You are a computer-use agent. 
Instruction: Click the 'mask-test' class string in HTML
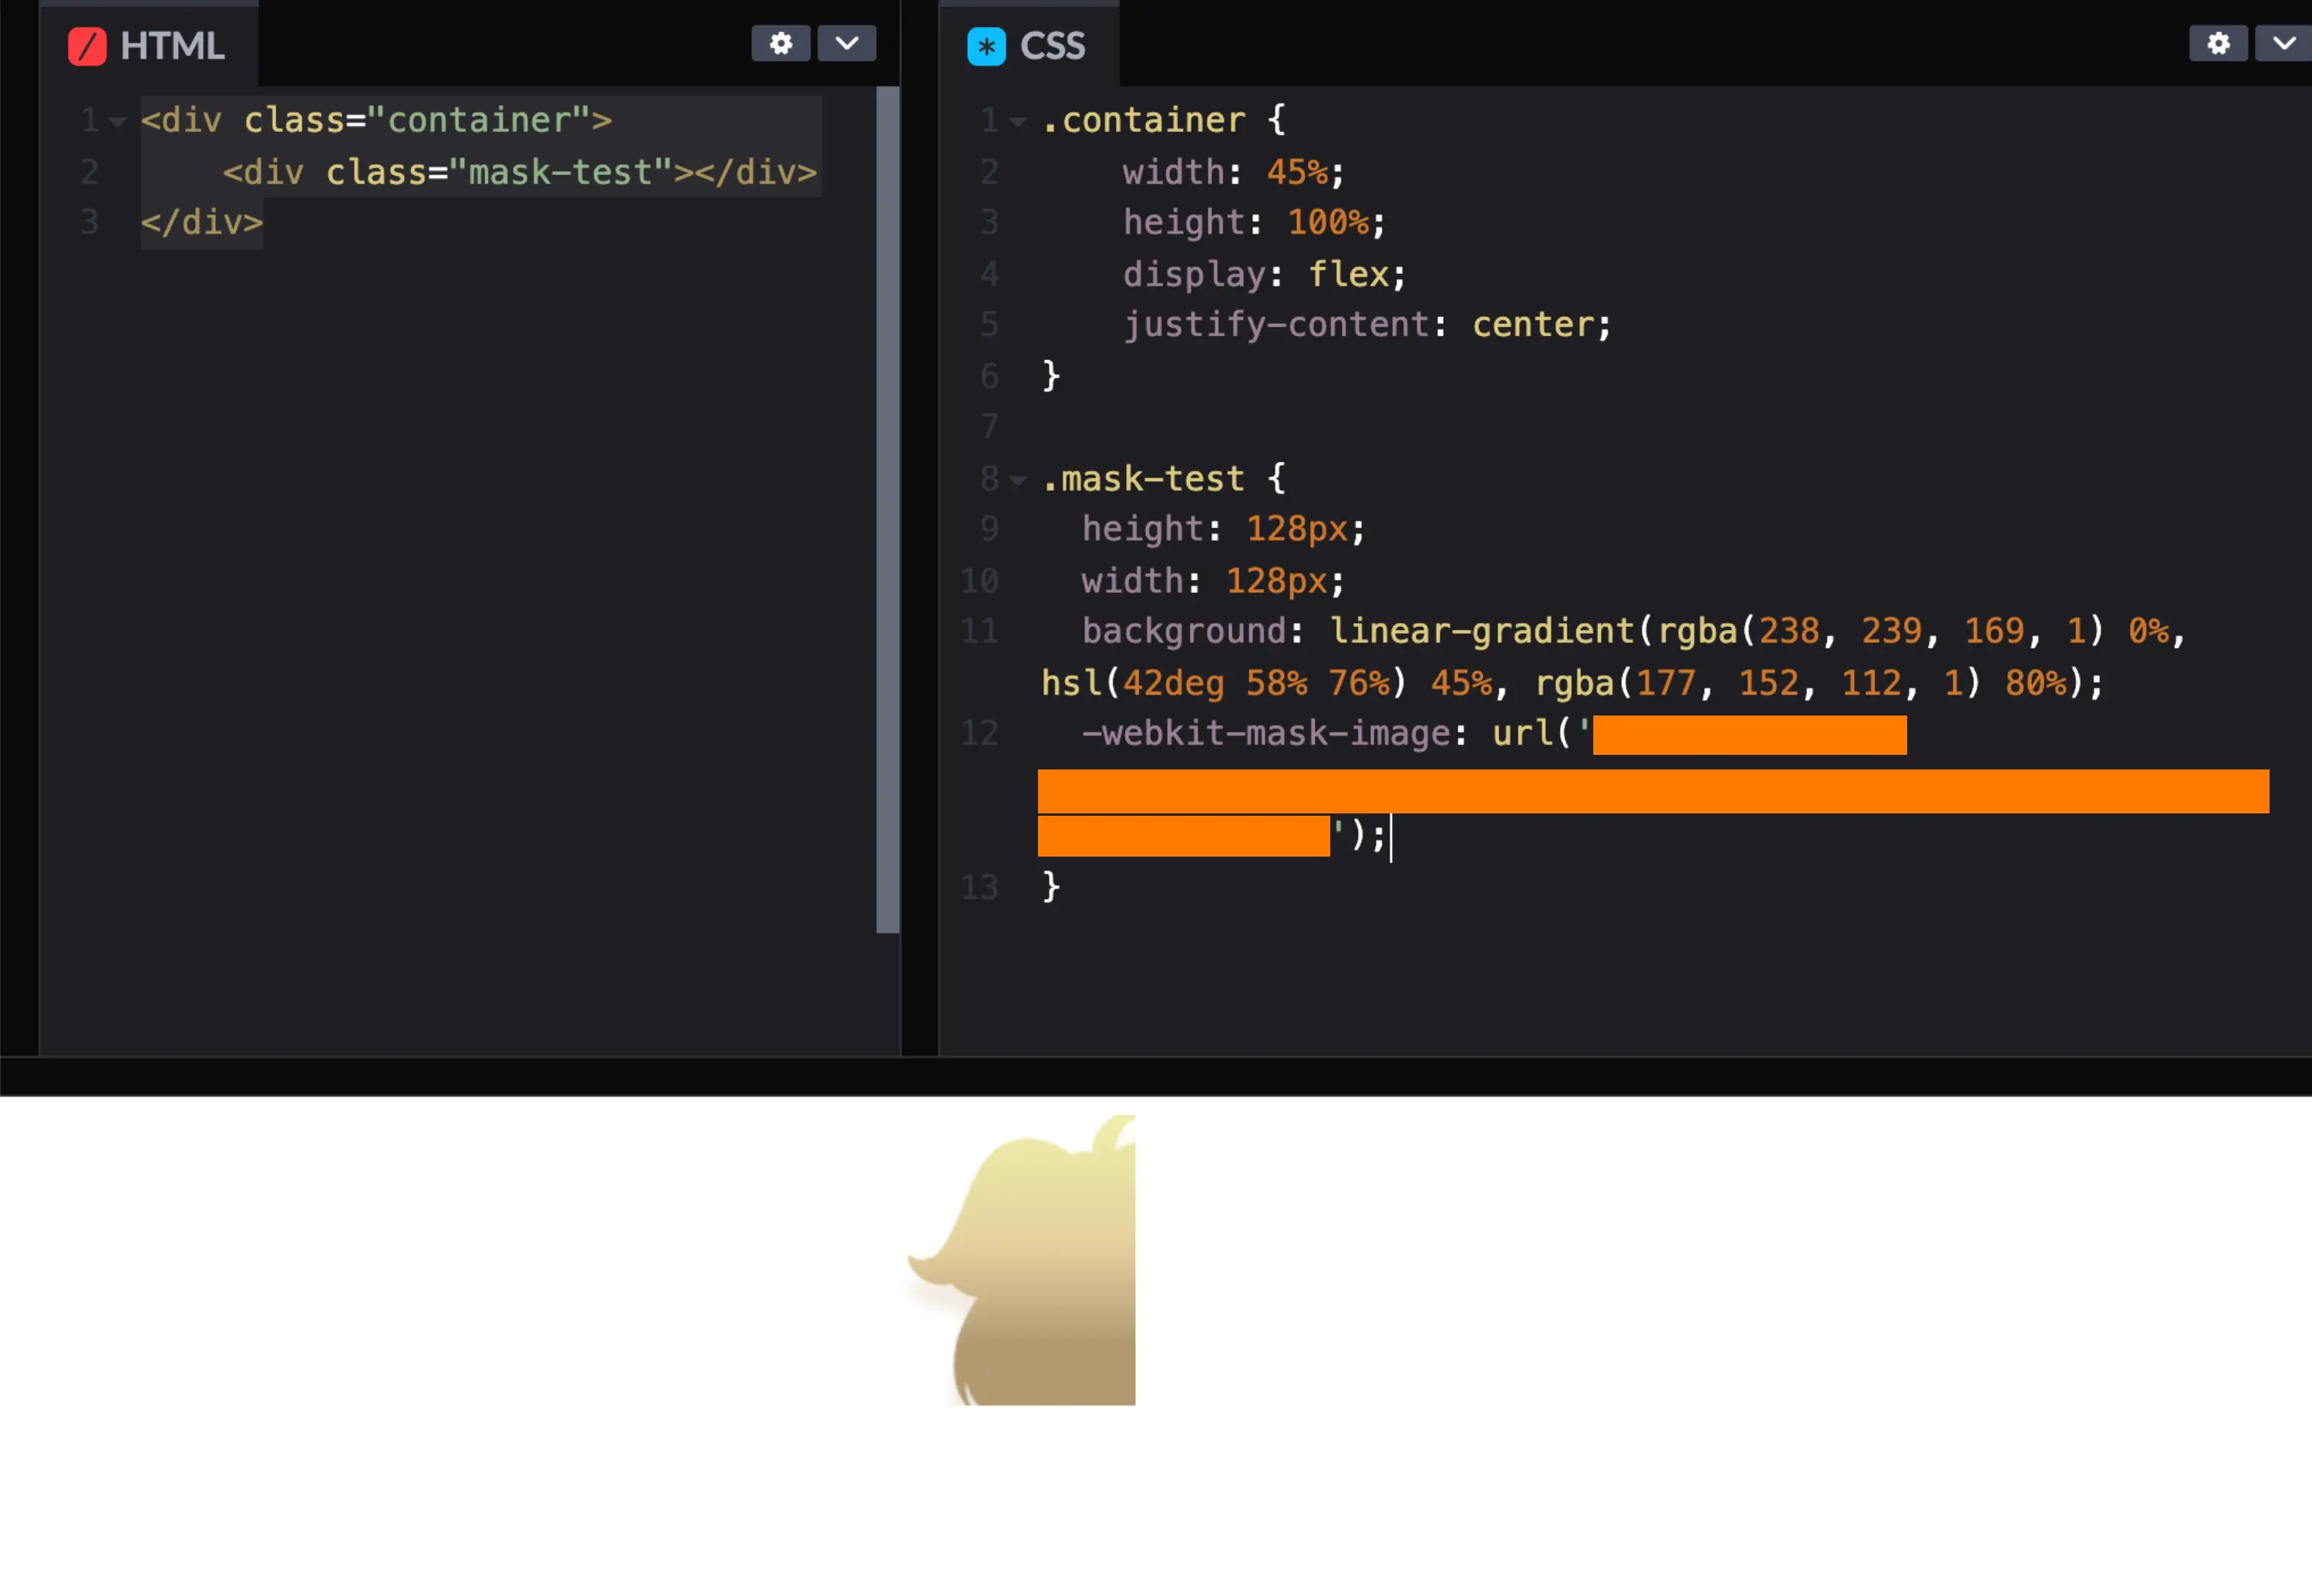click(560, 172)
